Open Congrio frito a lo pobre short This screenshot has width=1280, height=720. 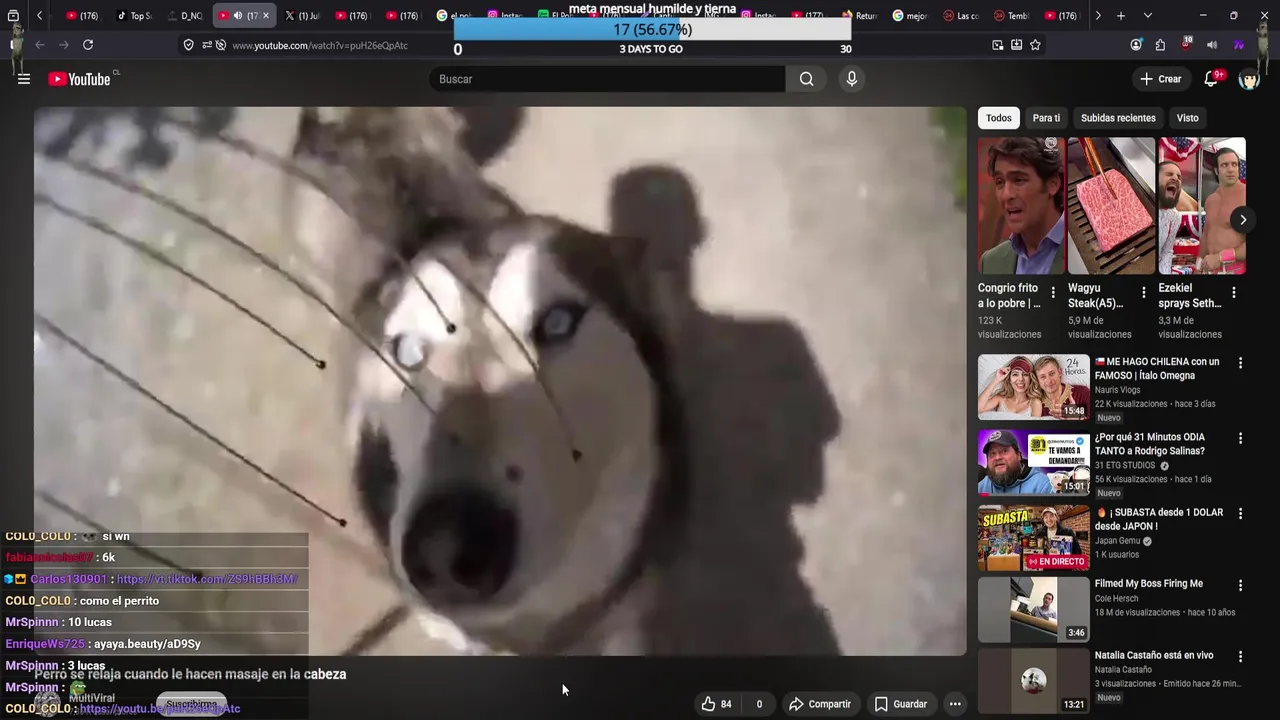[x=1021, y=206]
